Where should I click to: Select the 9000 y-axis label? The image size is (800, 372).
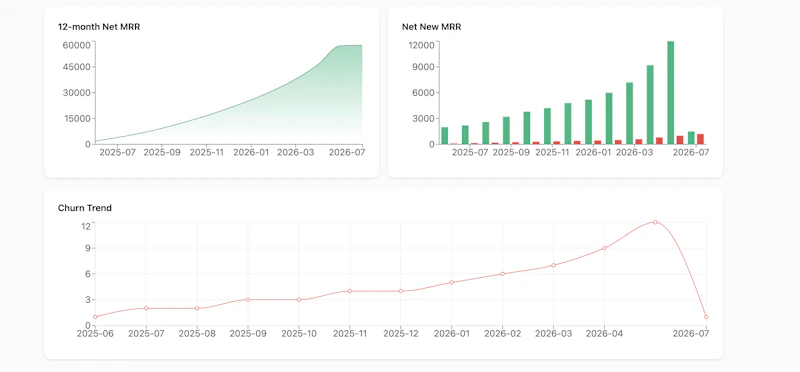coord(424,67)
